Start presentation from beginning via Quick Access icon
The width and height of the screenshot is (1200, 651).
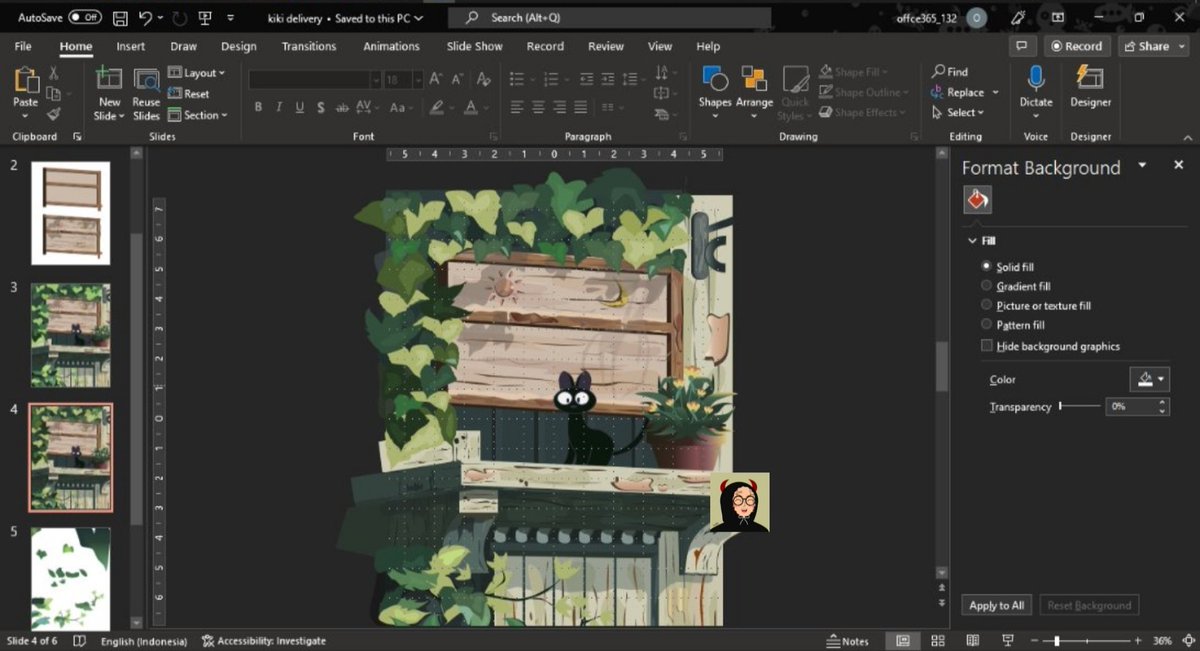[x=205, y=18]
